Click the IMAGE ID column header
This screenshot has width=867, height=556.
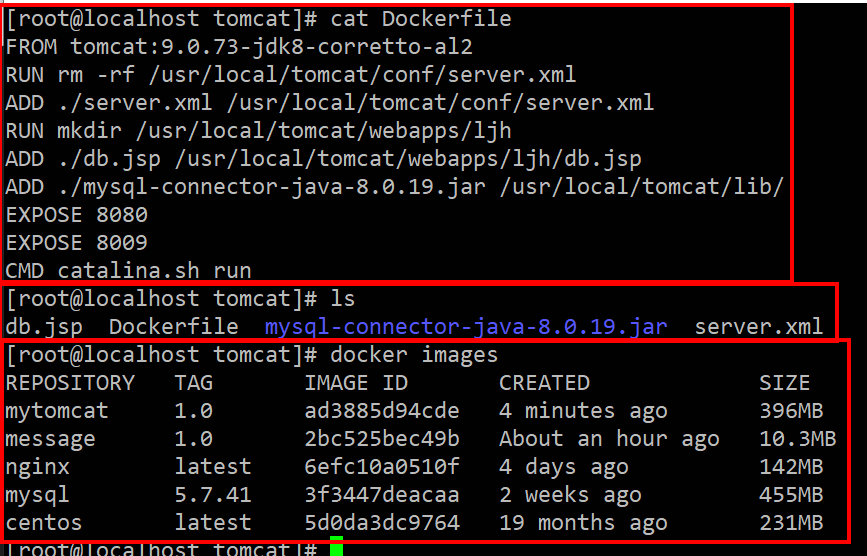click(x=356, y=383)
